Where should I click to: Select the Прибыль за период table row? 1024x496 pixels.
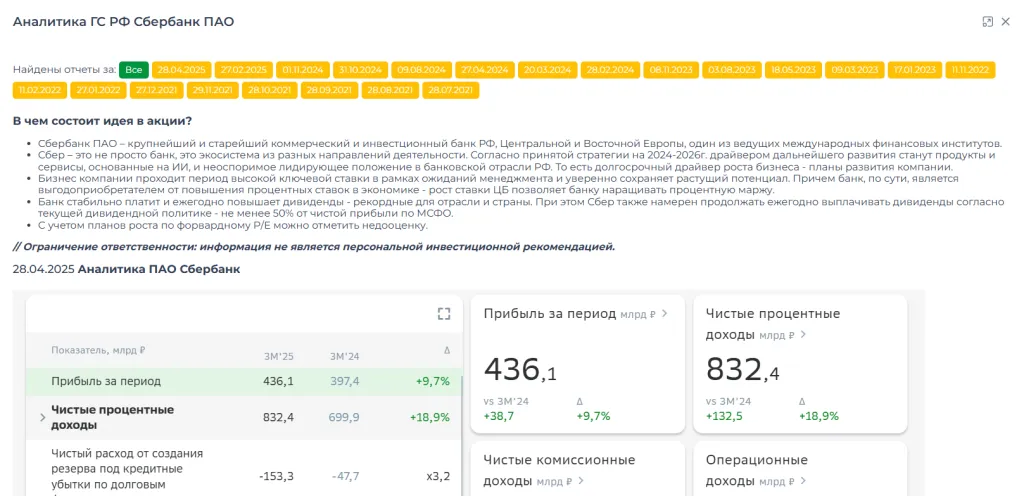pyautogui.click(x=244, y=381)
